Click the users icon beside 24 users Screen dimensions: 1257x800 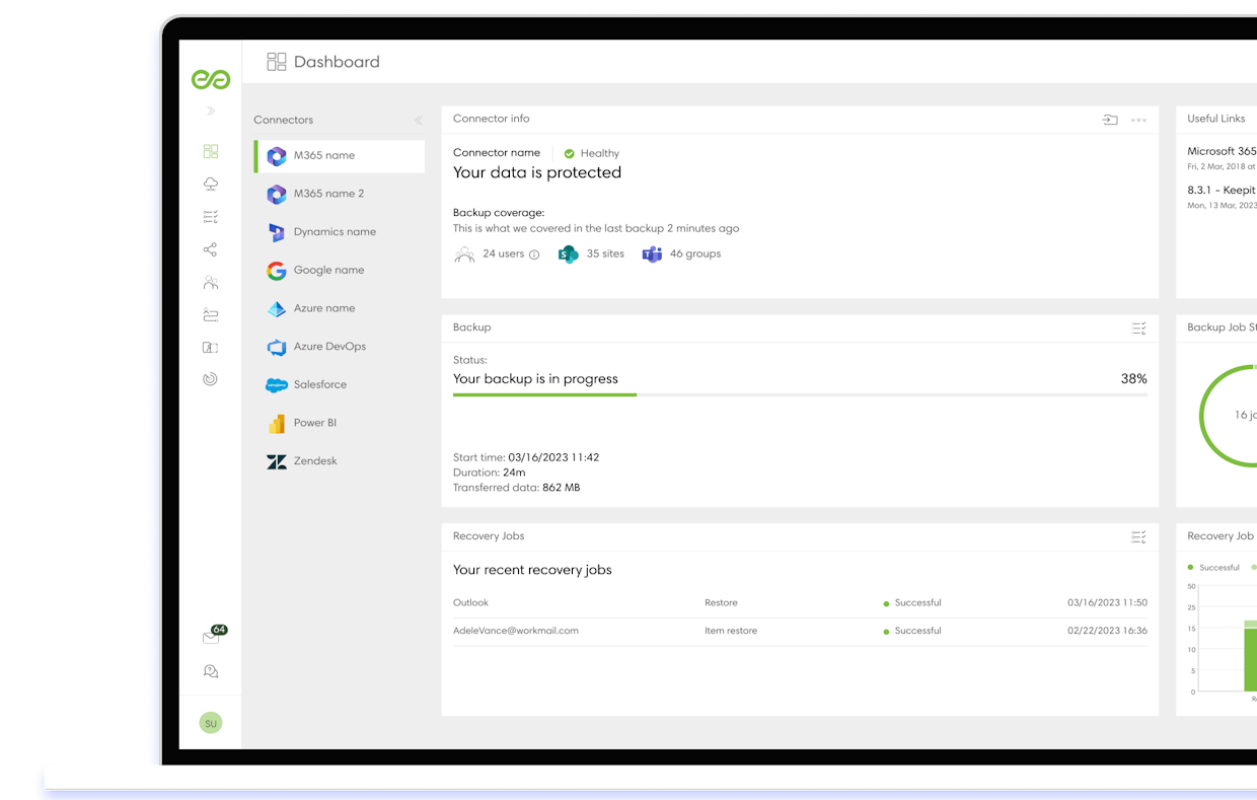[464, 255]
